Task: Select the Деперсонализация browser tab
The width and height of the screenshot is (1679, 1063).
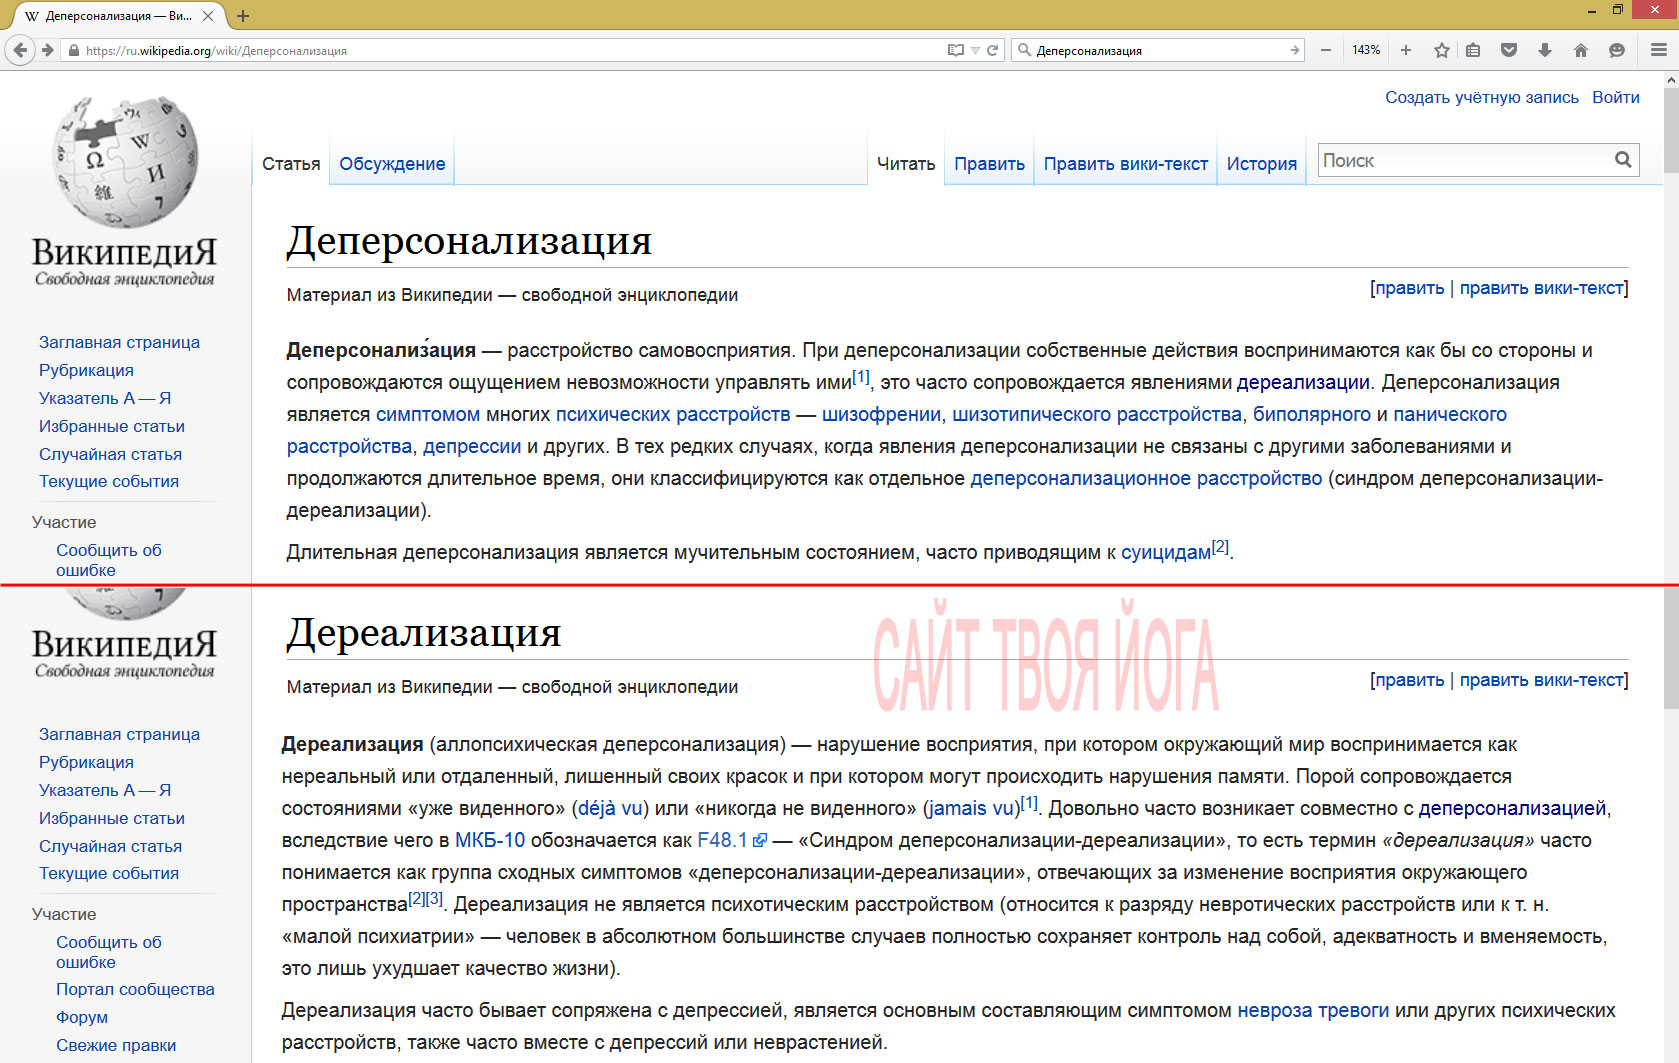Action: [117, 16]
